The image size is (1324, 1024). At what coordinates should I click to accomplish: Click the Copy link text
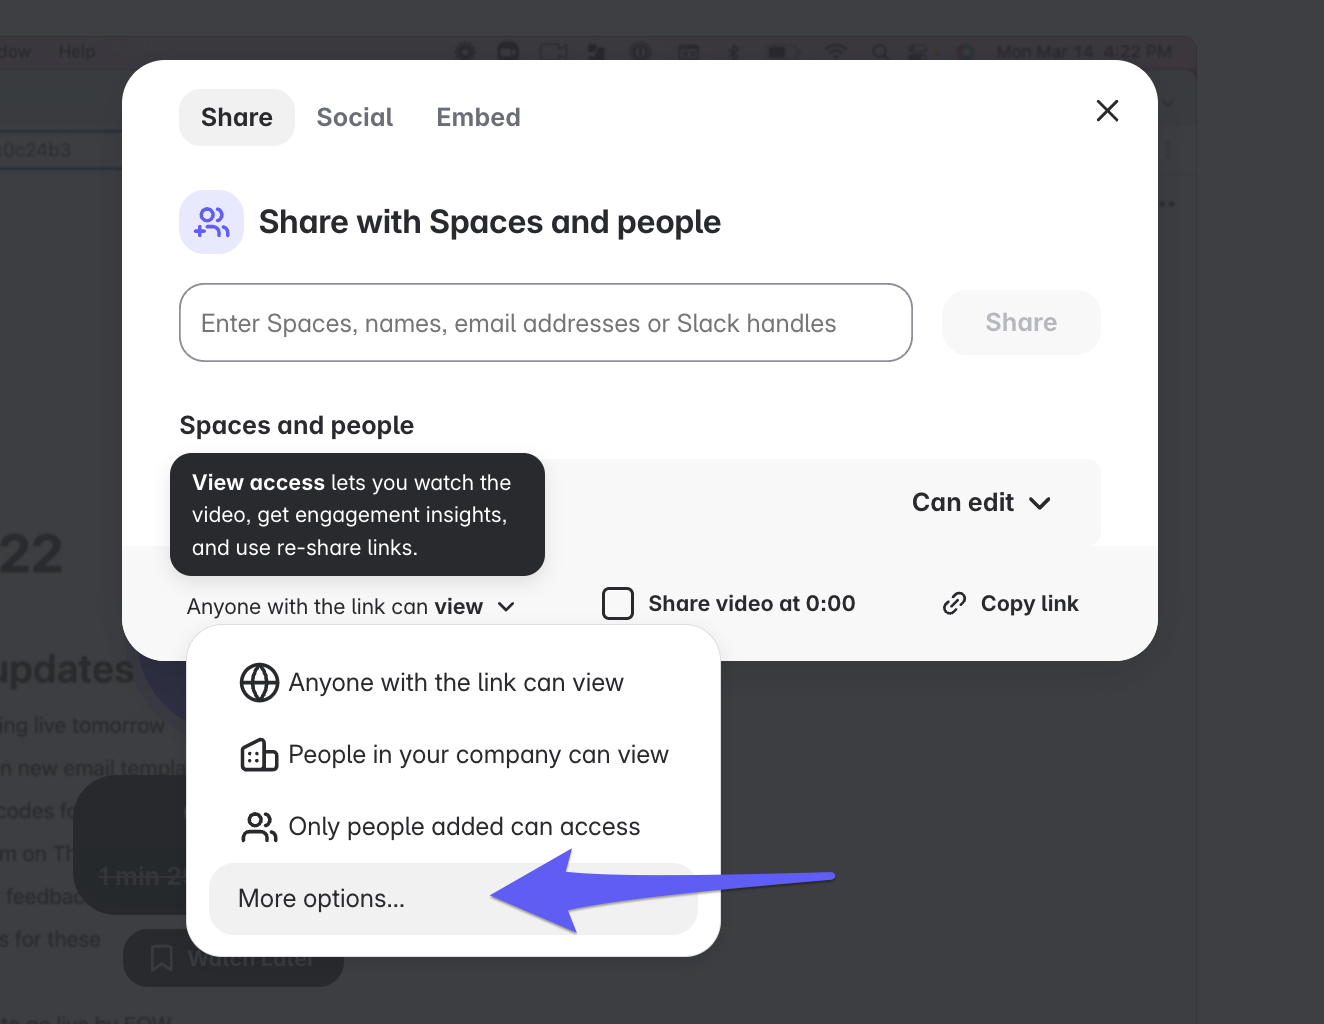click(x=1029, y=604)
